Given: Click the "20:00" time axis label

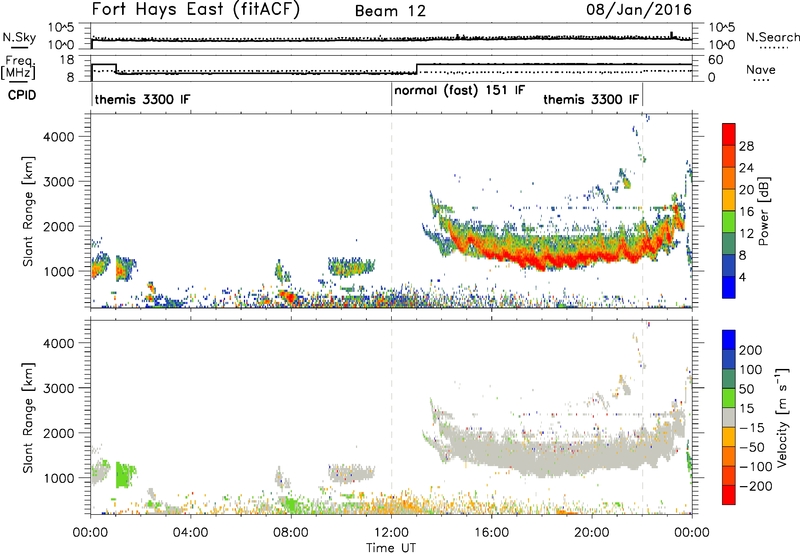Looking at the screenshot, I should pyautogui.click(x=592, y=533).
